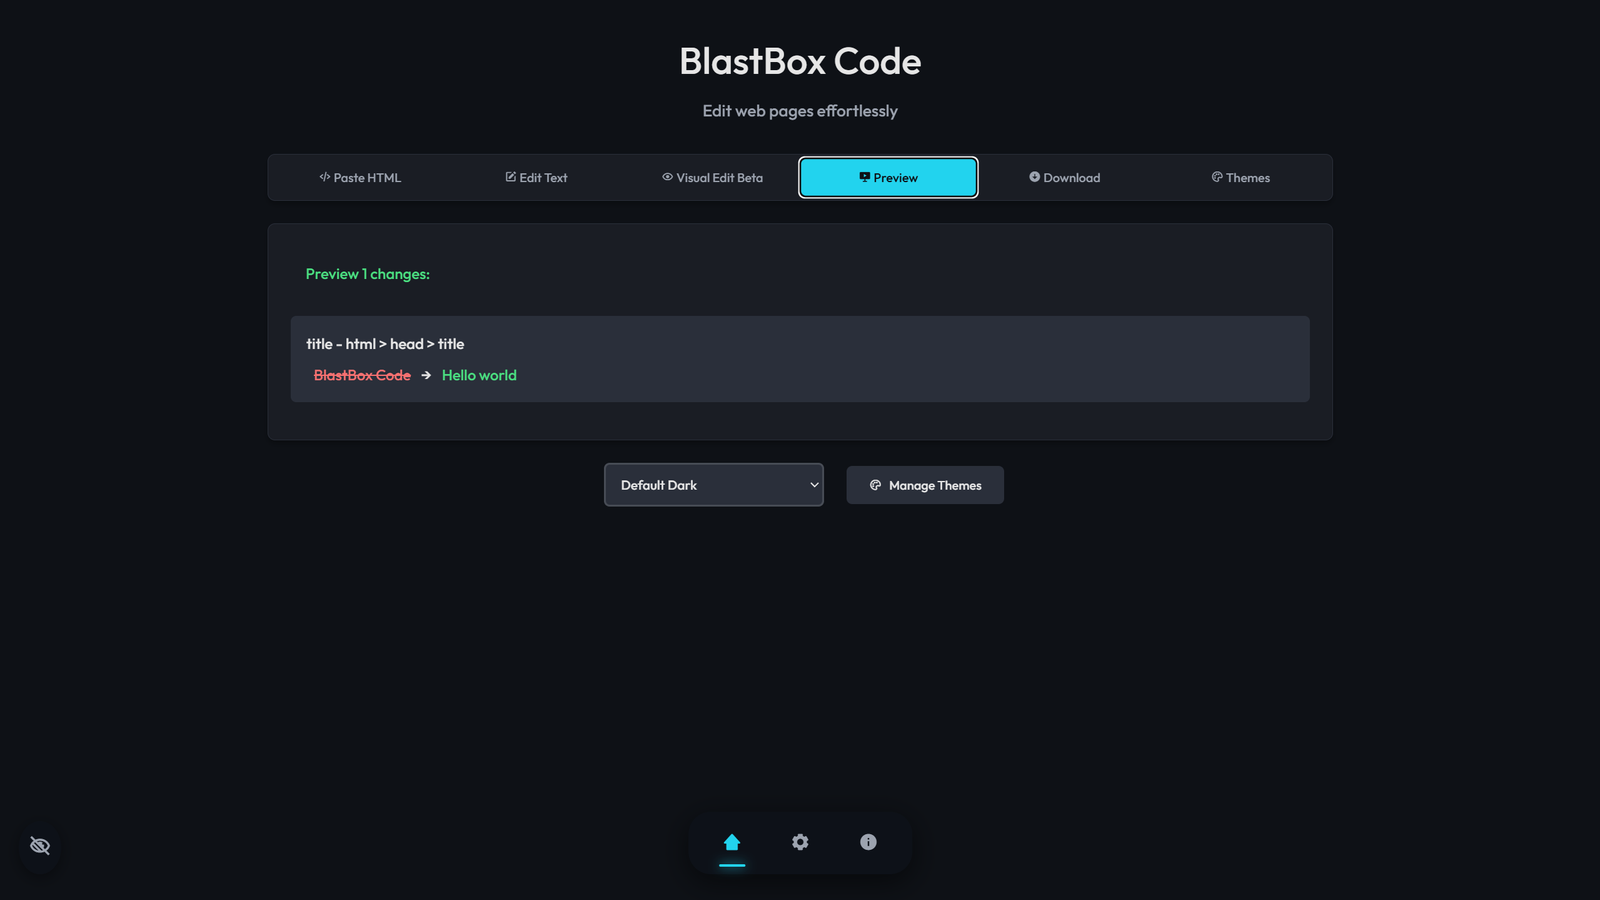
Task: Click the chevron arrow on theme selector
Action: [x=814, y=485]
